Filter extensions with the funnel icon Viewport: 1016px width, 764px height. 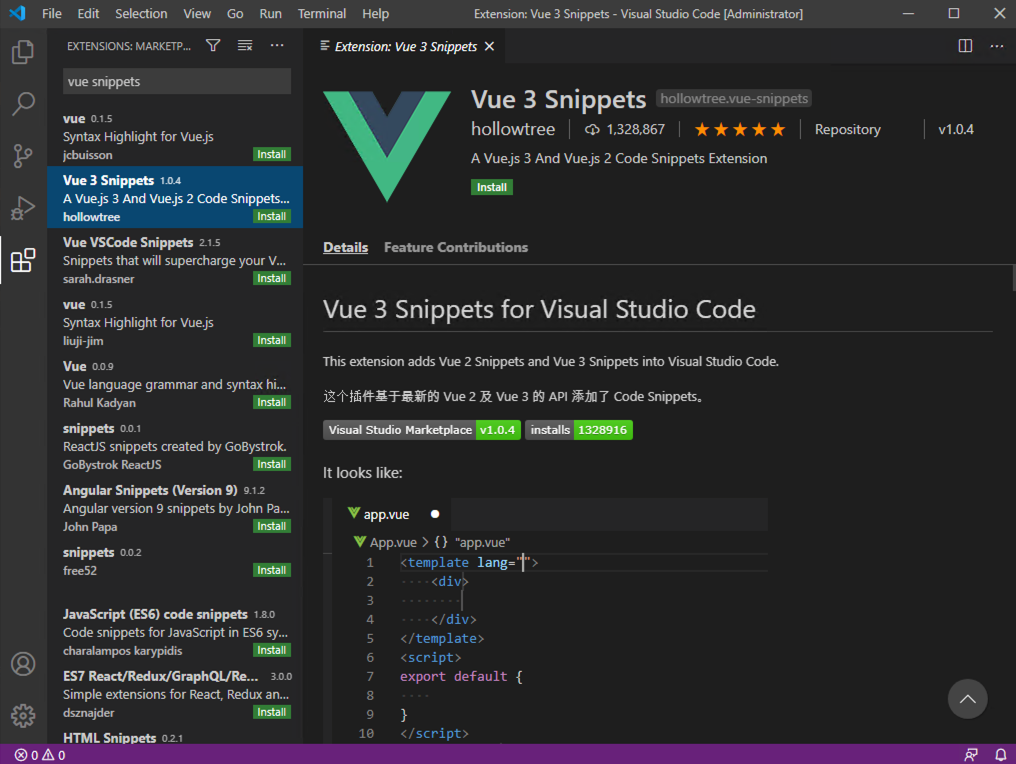pos(213,45)
